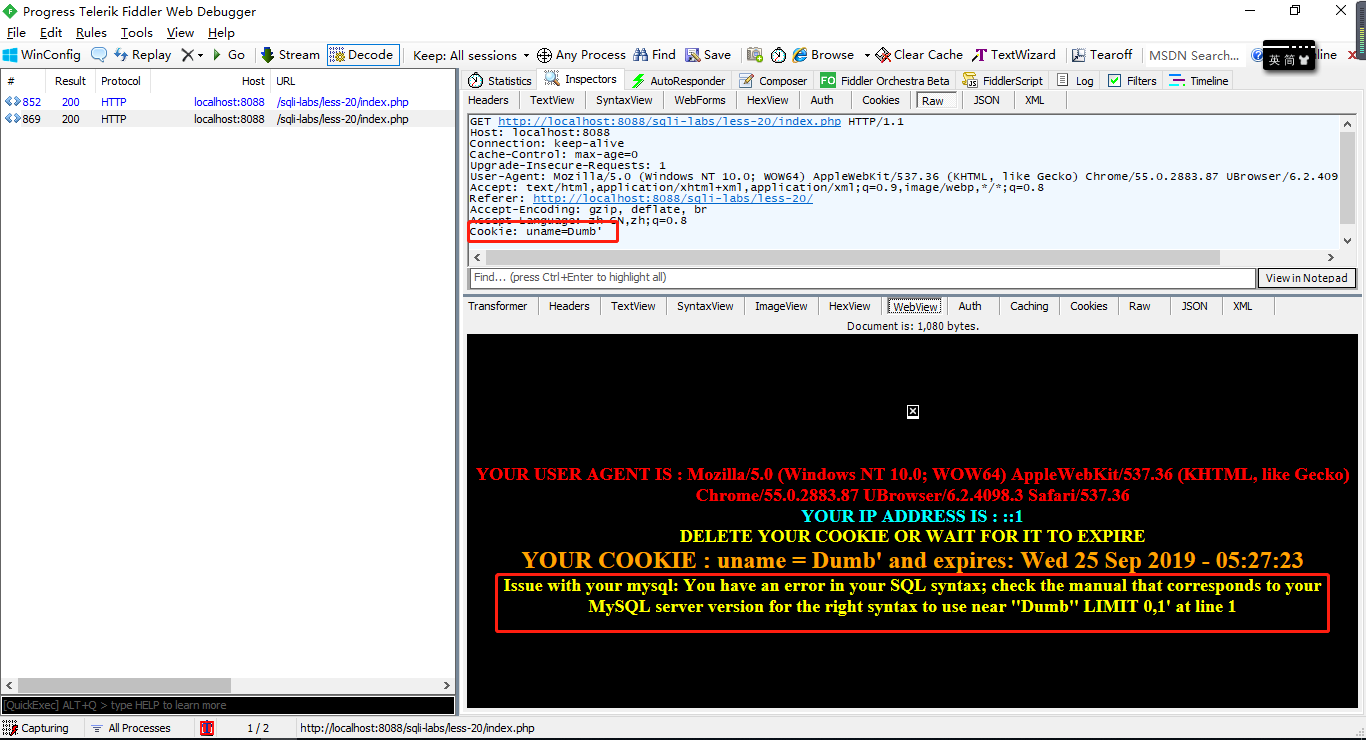Use the session list horizontal scrollbar
1366x740 pixels.
[124, 686]
